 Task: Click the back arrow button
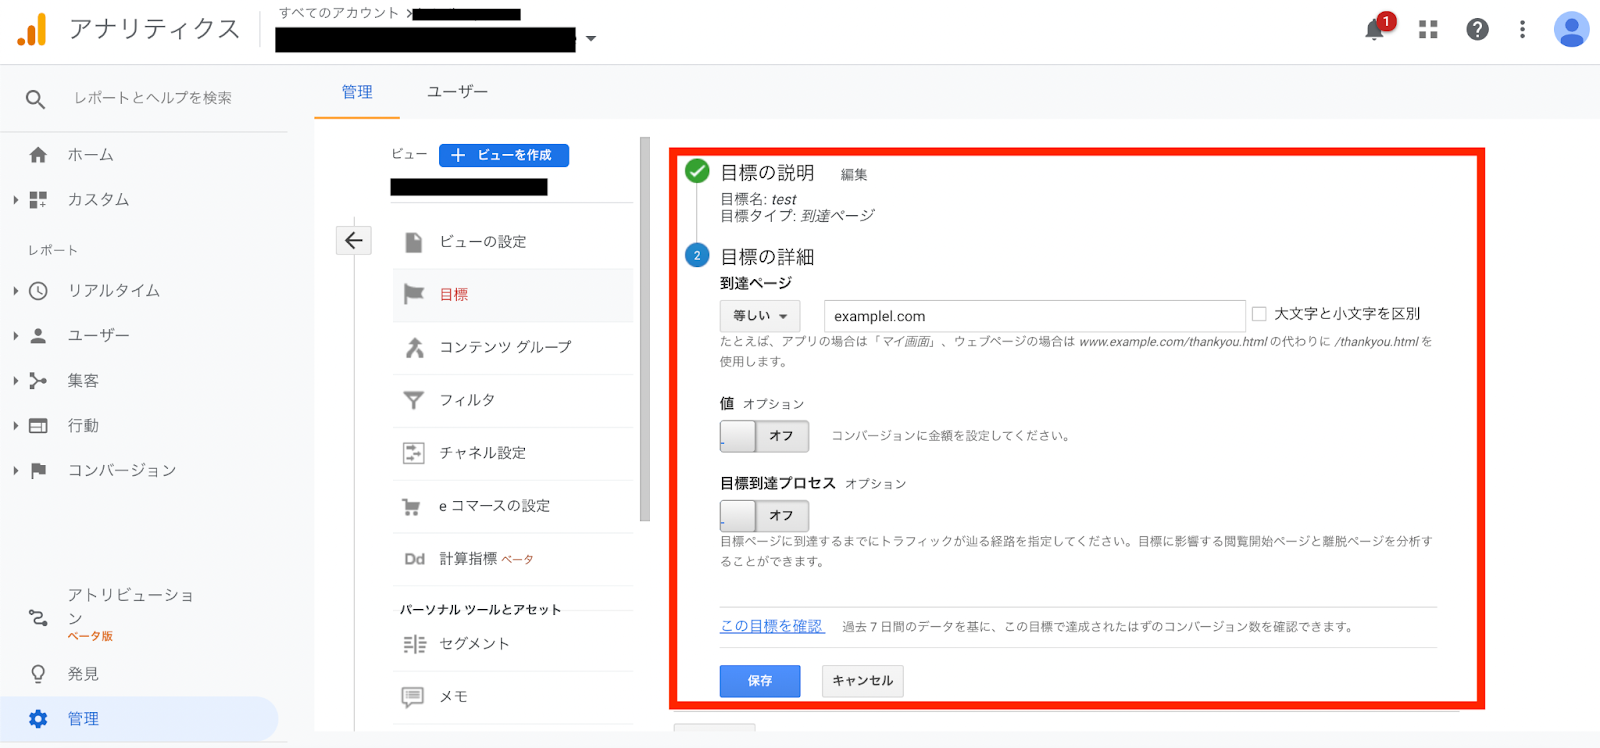pyautogui.click(x=354, y=240)
